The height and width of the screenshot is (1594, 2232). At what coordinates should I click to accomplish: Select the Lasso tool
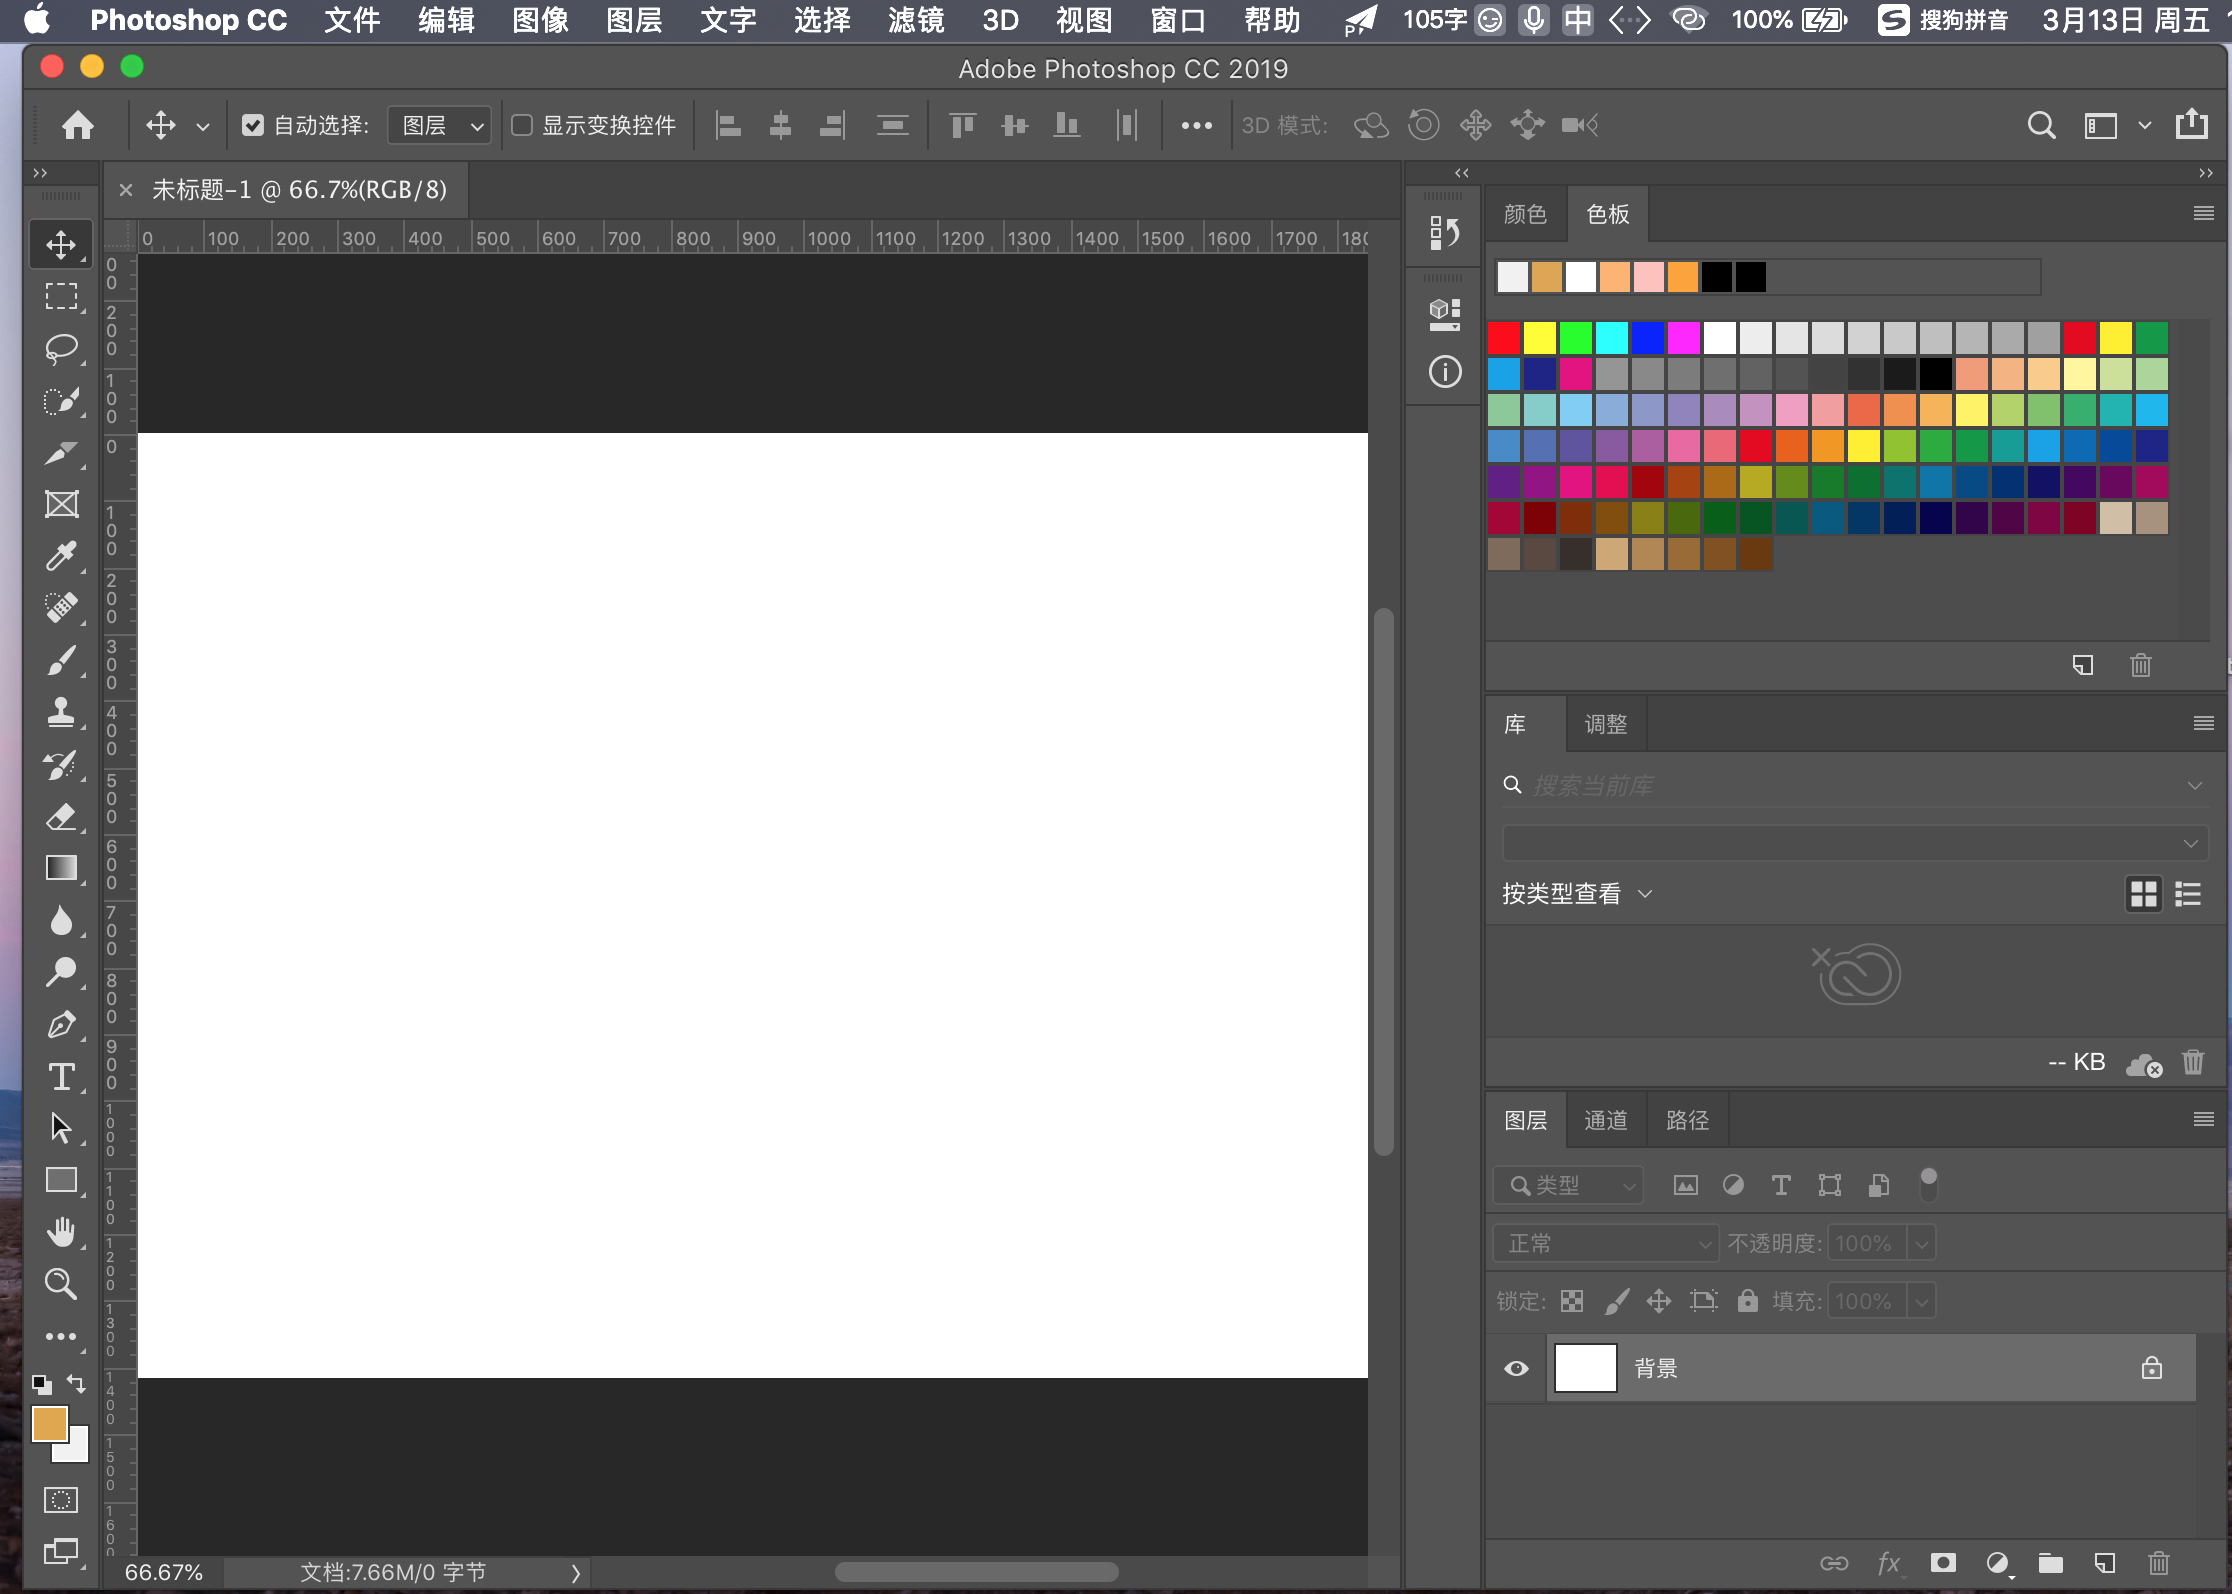61,349
